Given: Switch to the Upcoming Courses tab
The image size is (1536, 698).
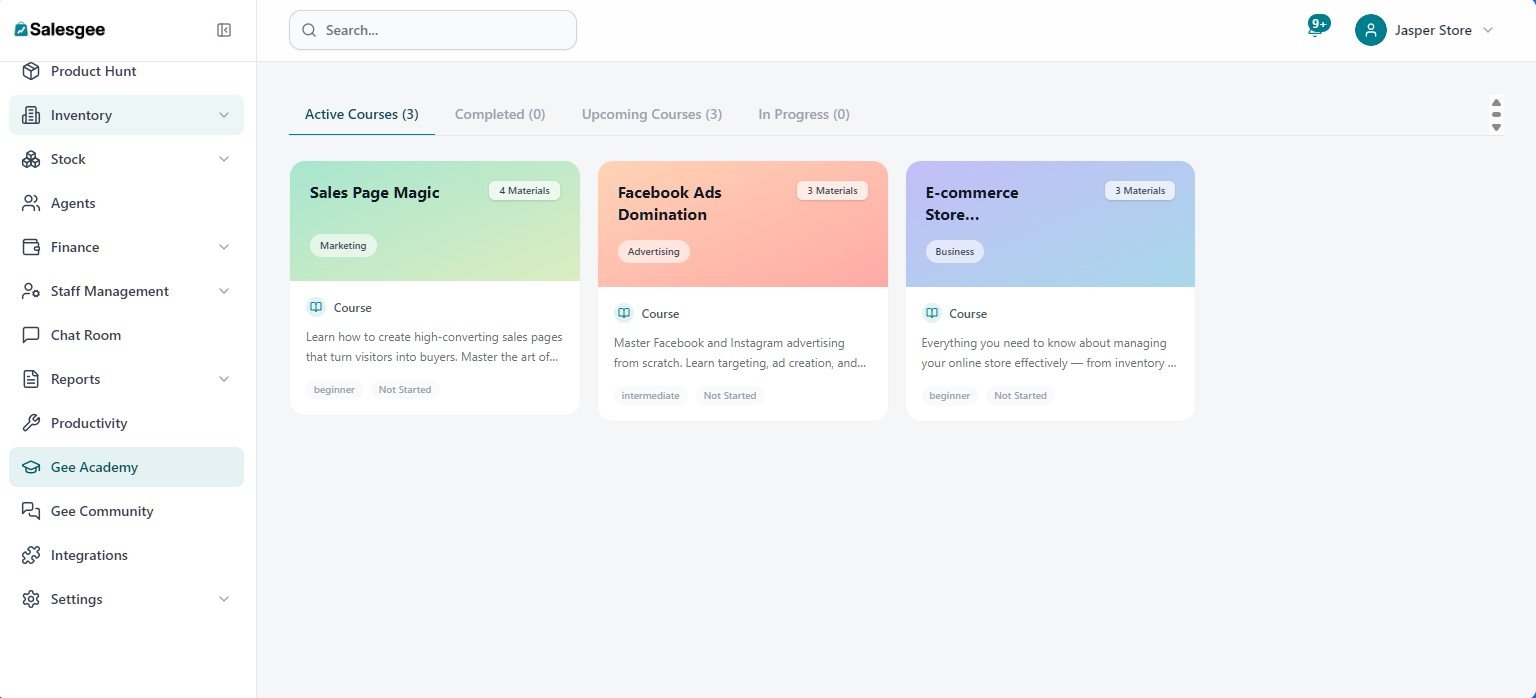Looking at the screenshot, I should coord(651,114).
